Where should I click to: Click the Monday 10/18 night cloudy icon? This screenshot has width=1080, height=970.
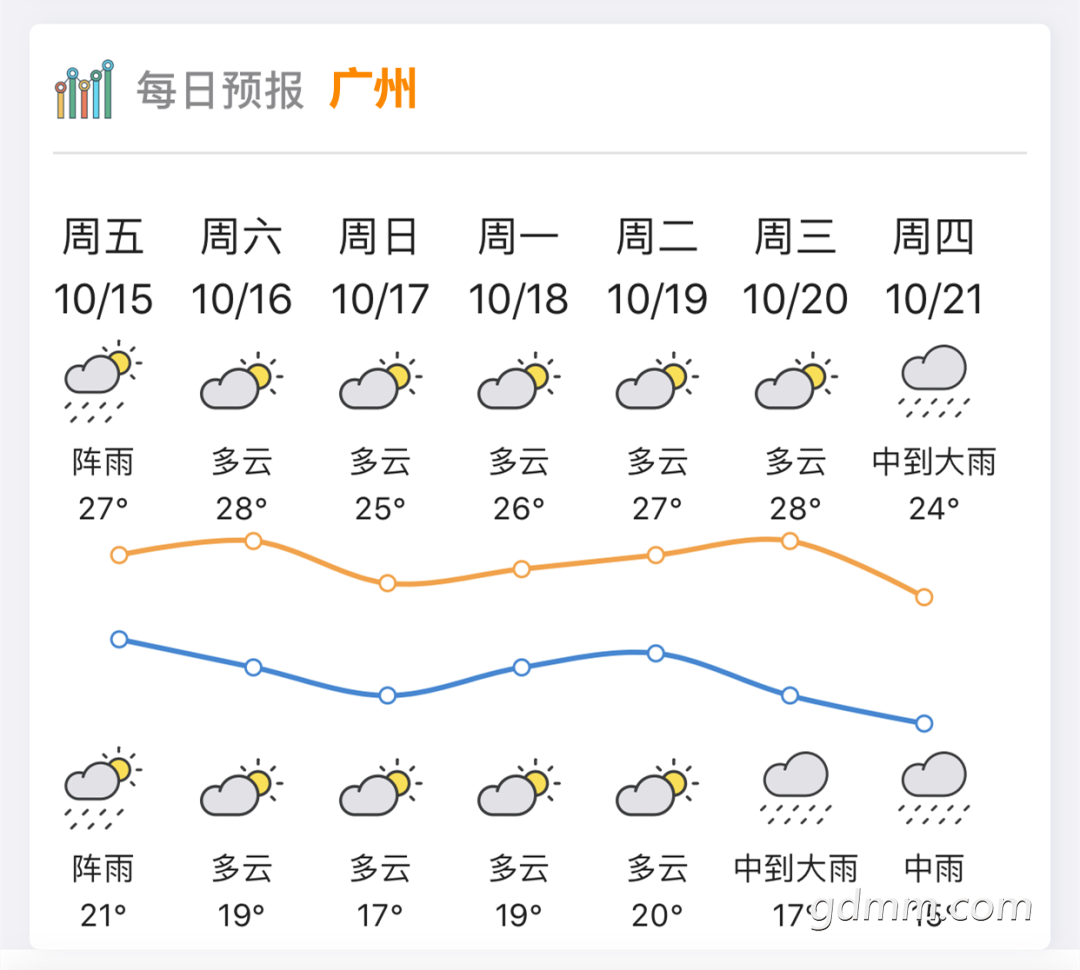[x=519, y=787]
